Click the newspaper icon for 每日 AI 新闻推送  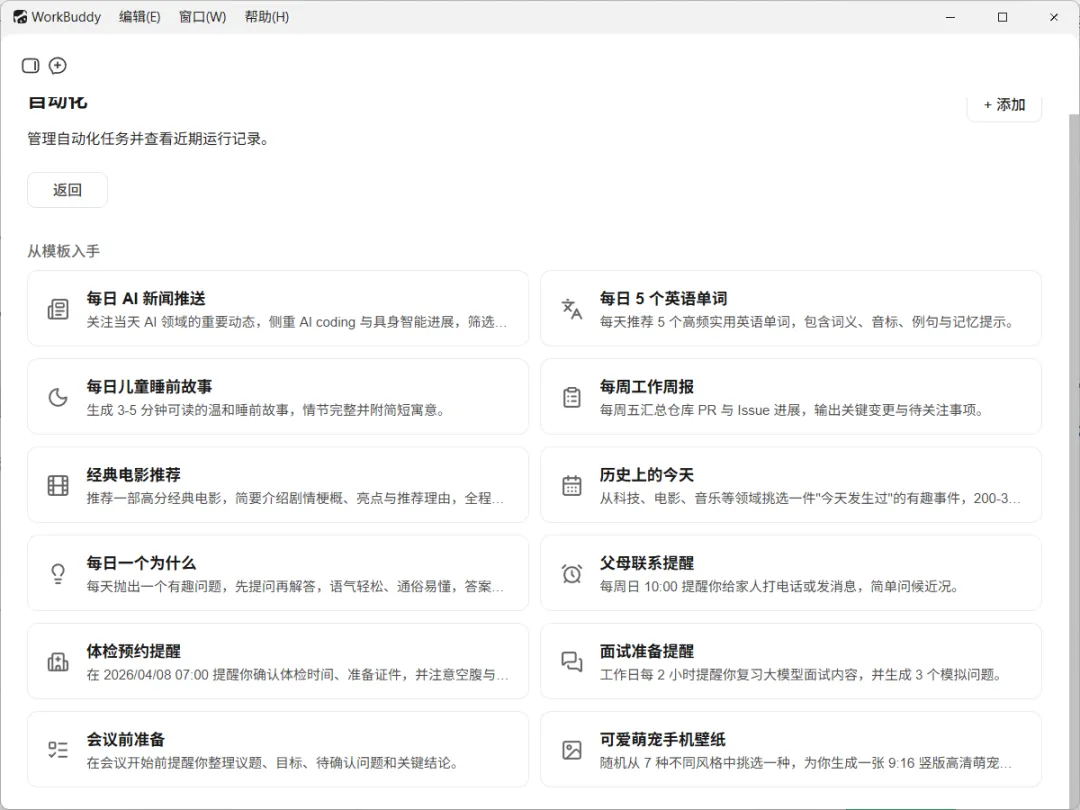58,309
